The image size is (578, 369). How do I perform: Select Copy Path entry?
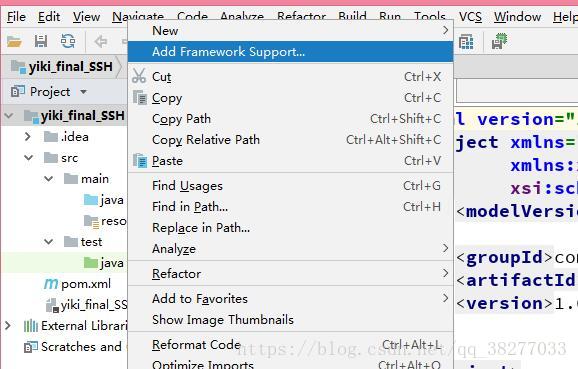[x=290, y=119]
